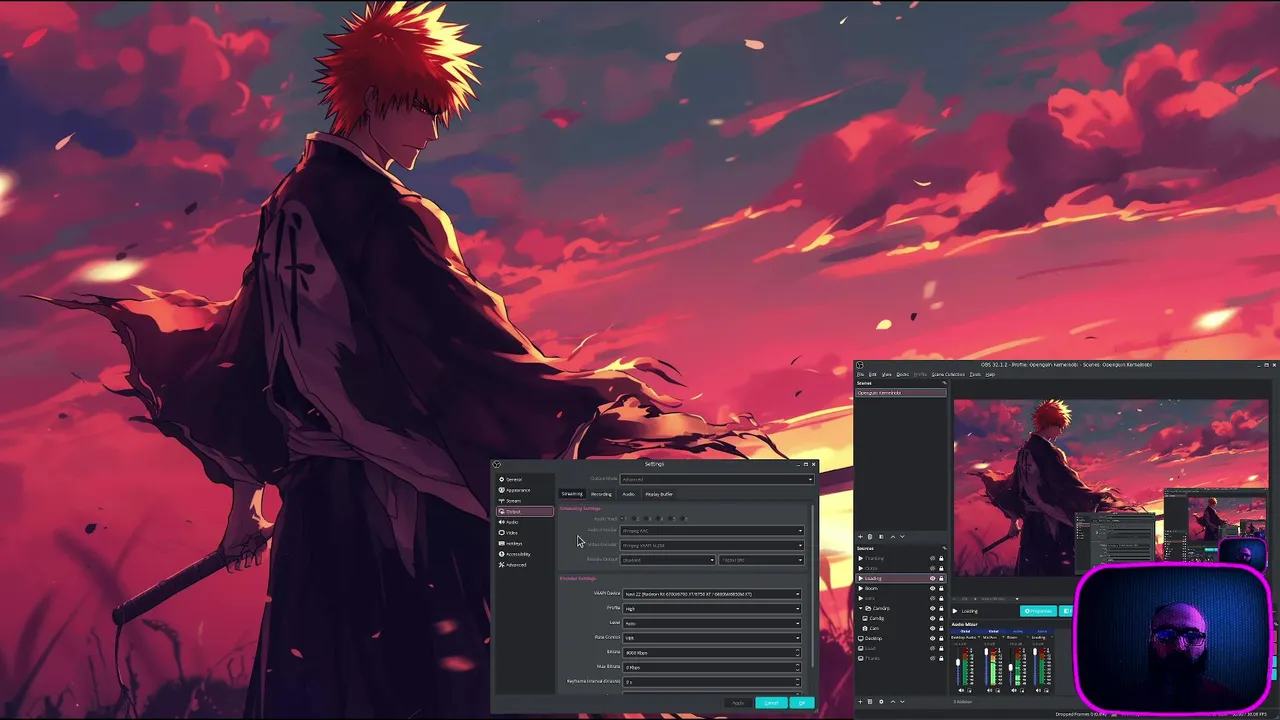Click Cancel button in Settings dialog
The height and width of the screenshot is (720, 1280).
tap(771, 703)
